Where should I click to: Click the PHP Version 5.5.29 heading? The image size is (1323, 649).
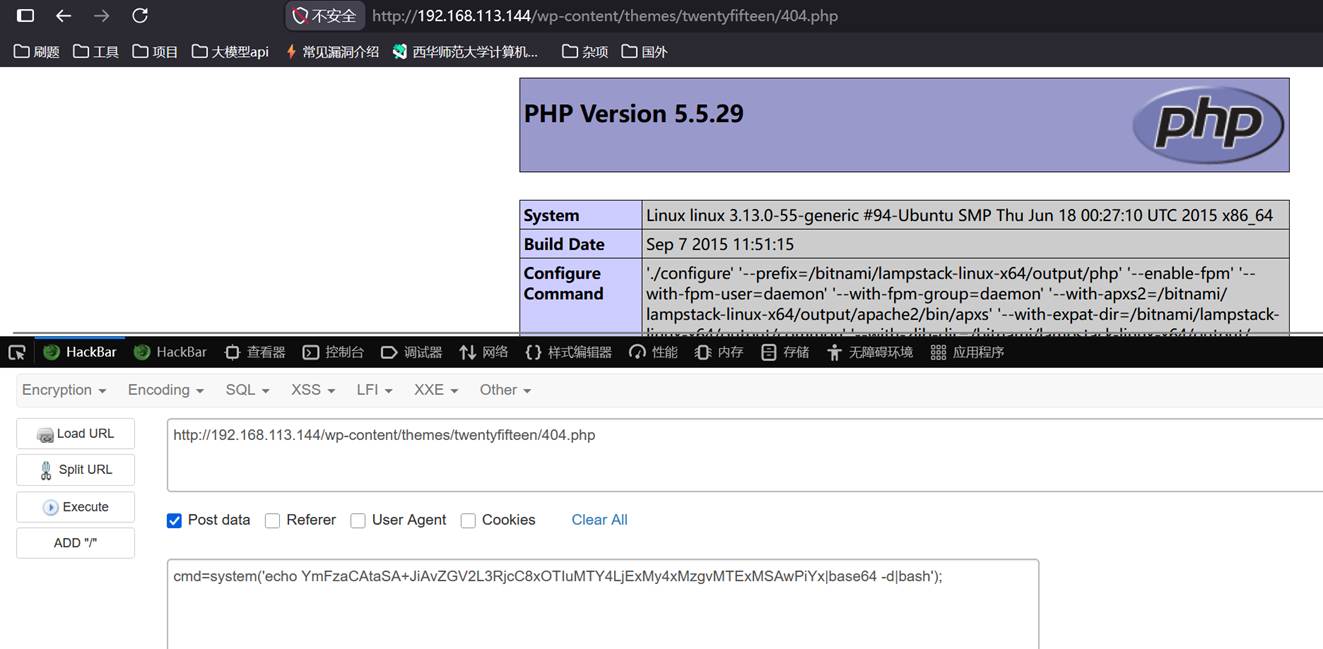pos(633,114)
